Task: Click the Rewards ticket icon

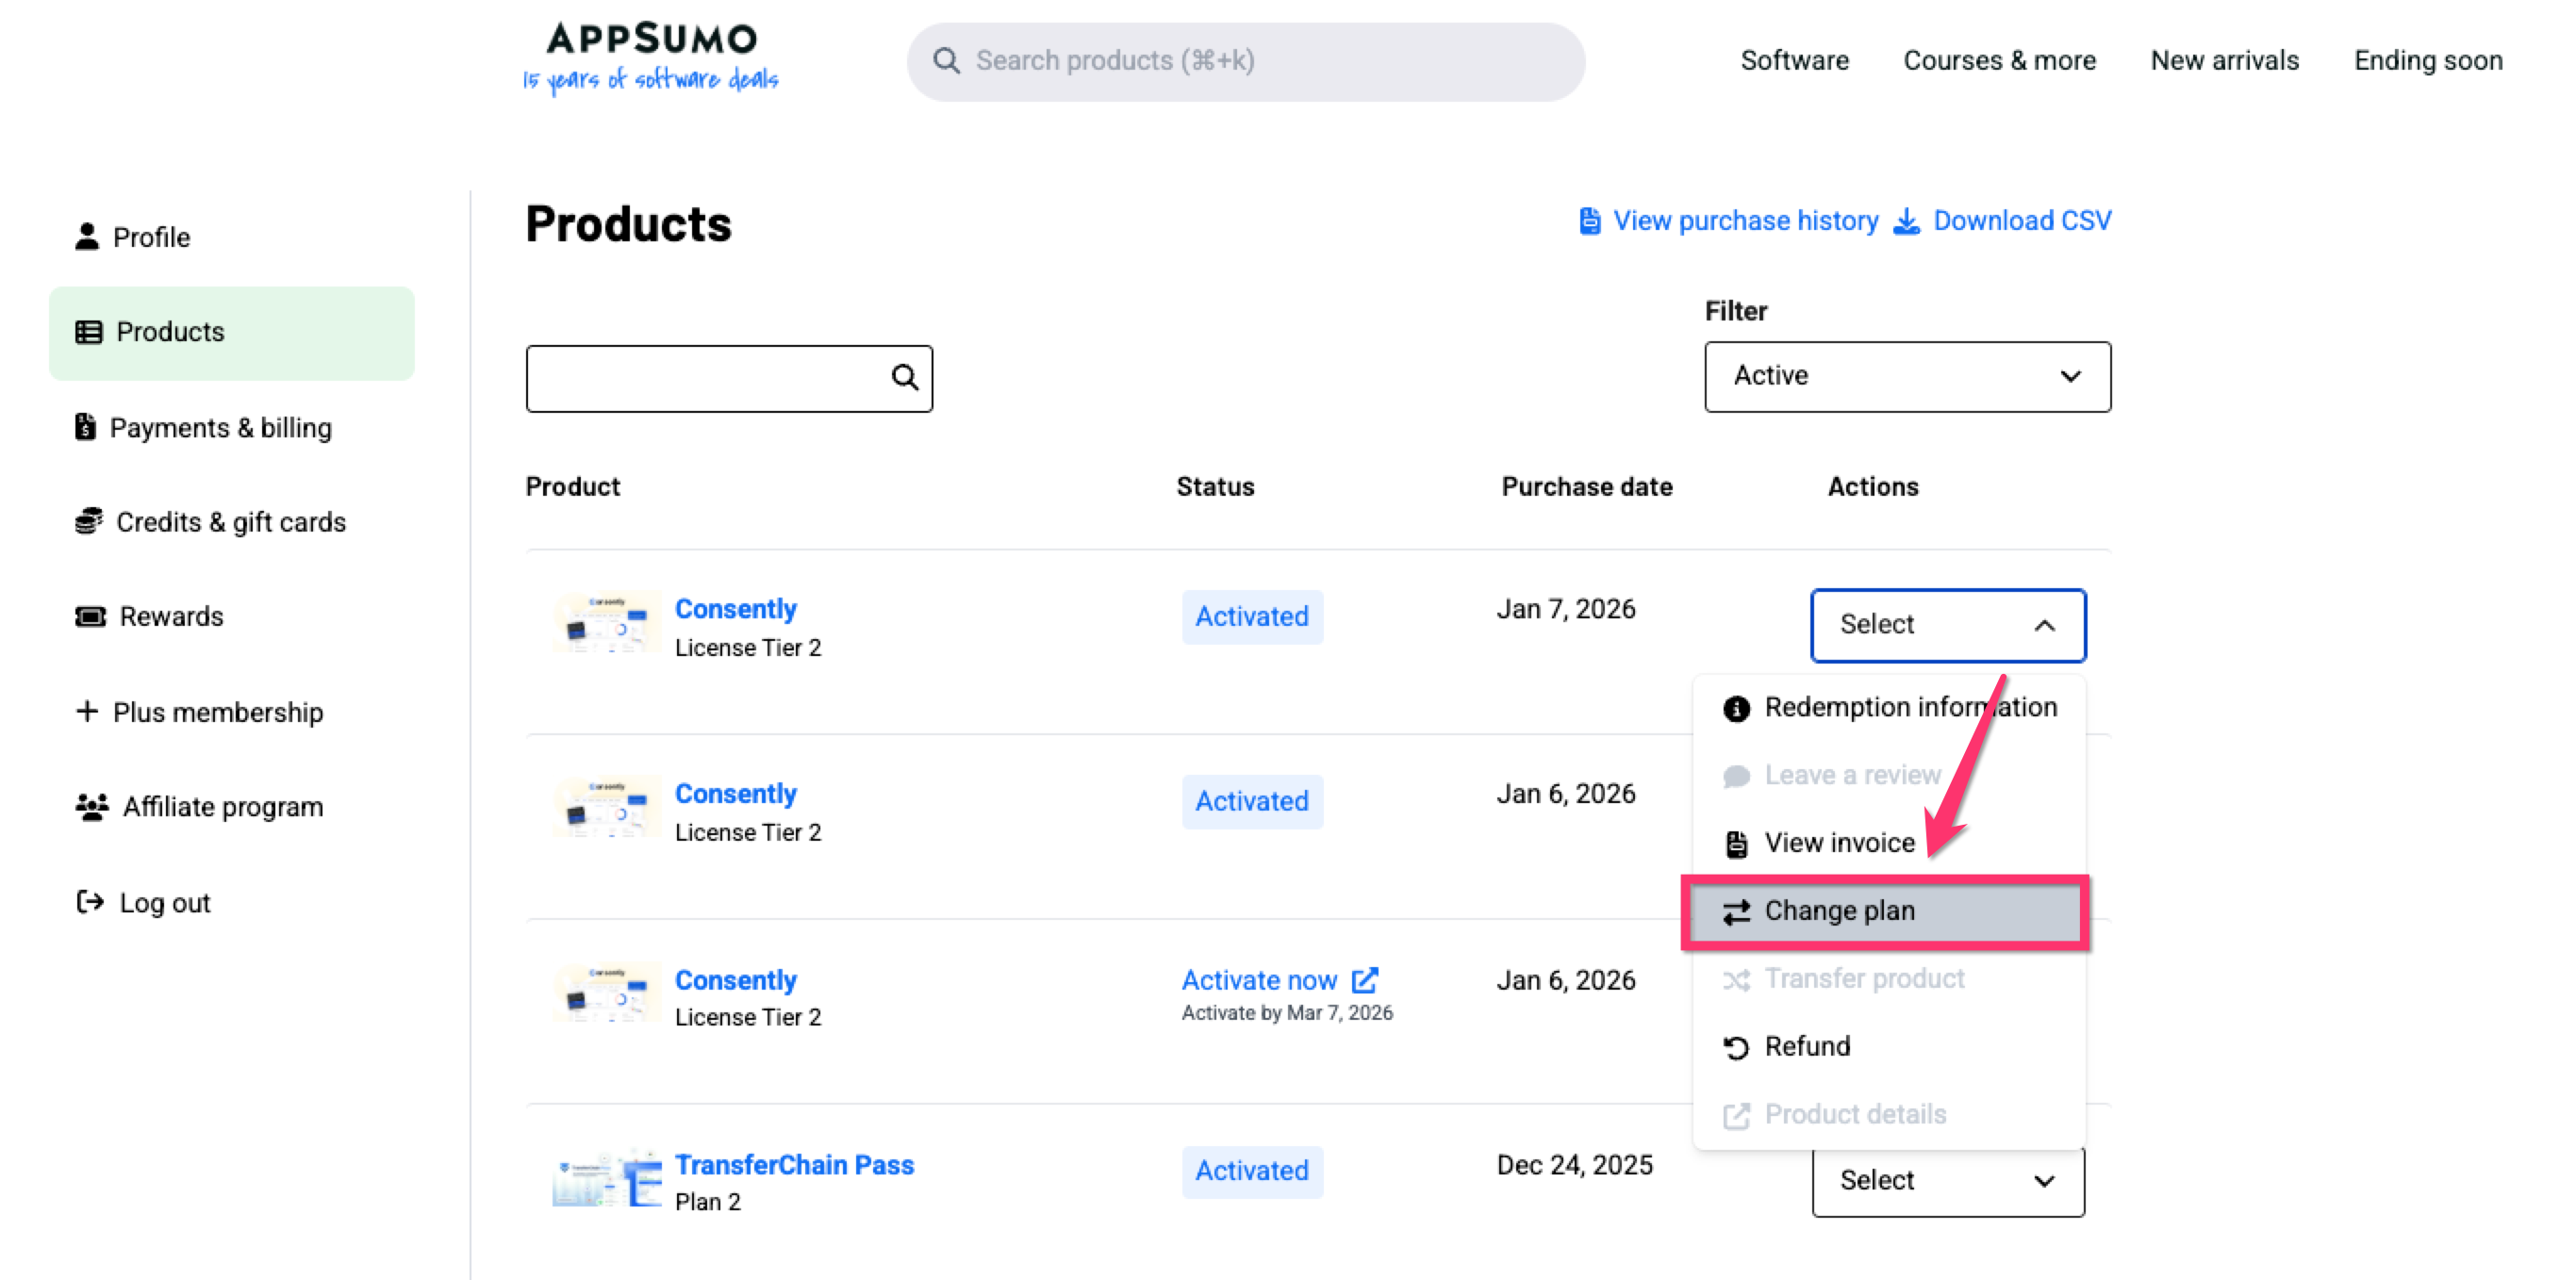Action: point(90,616)
